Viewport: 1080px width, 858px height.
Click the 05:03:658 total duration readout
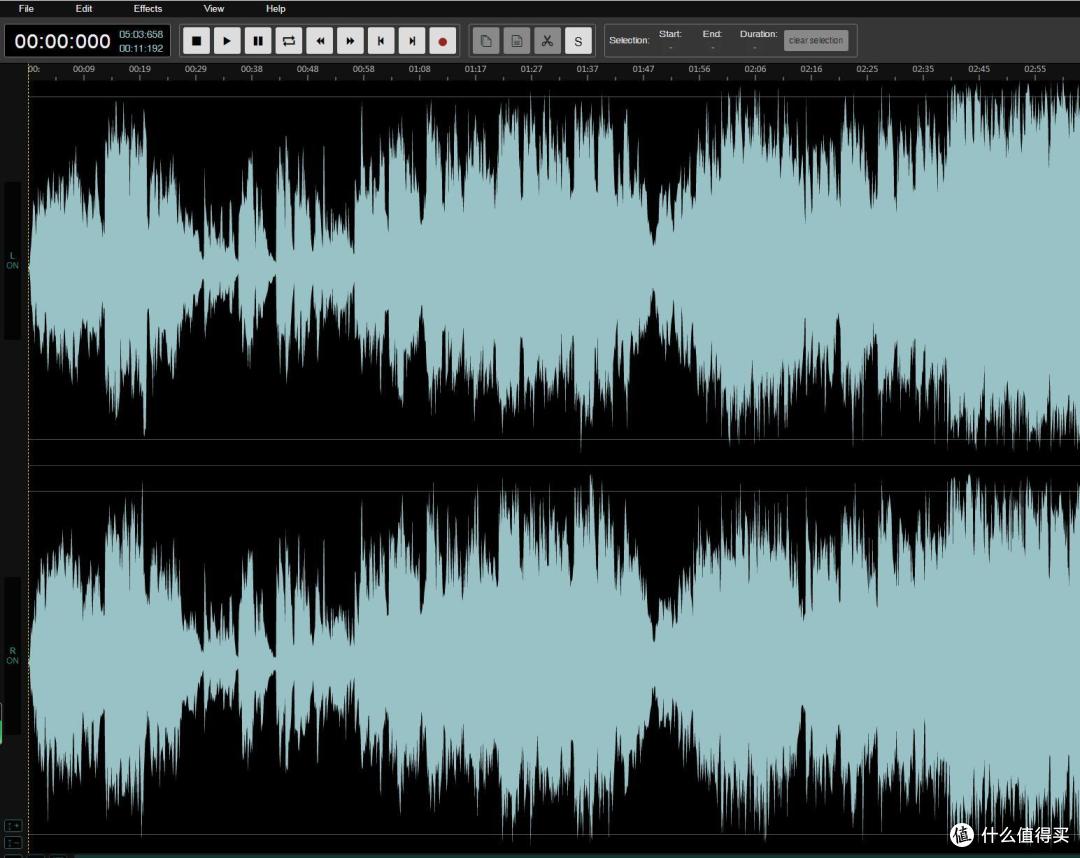(x=141, y=34)
